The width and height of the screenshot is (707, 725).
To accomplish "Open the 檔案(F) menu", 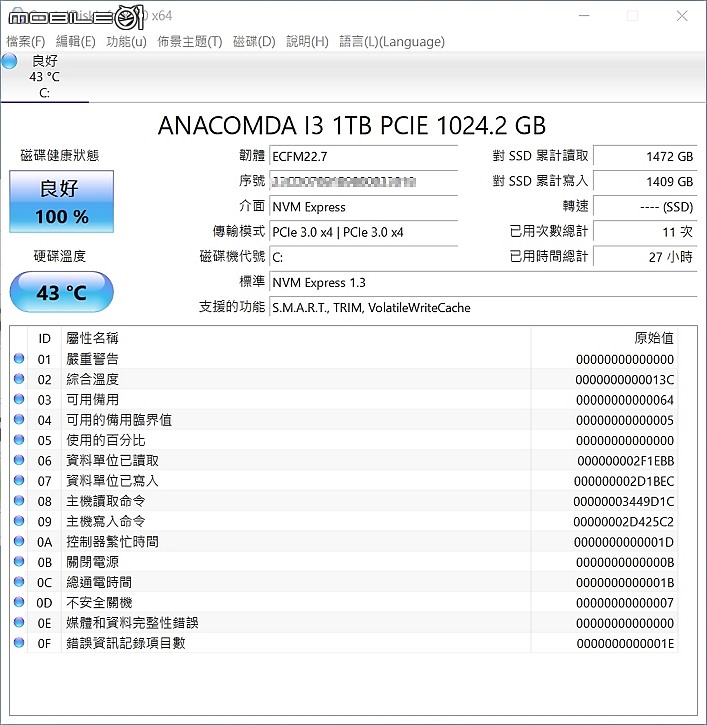I will pyautogui.click(x=26, y=41).
